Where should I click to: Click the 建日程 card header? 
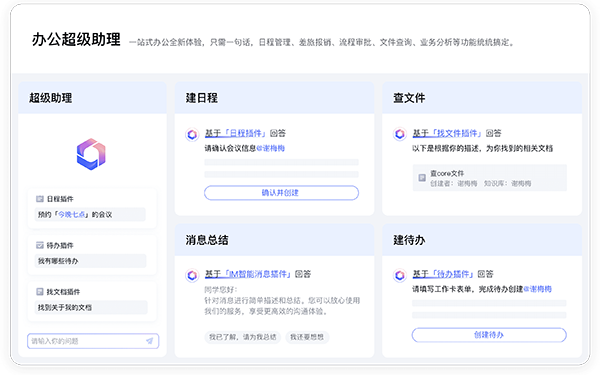(x=274, y=98)
